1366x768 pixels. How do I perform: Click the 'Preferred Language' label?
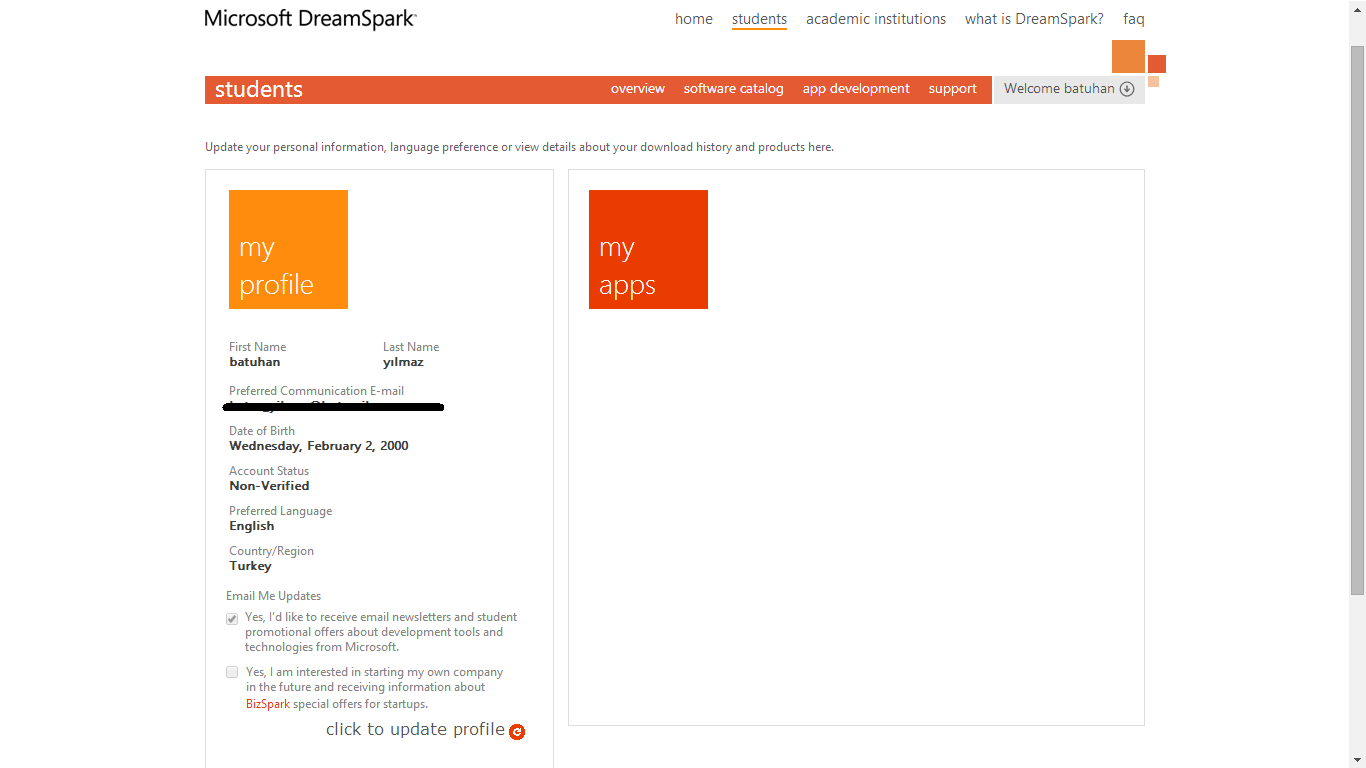coord(280,511)
